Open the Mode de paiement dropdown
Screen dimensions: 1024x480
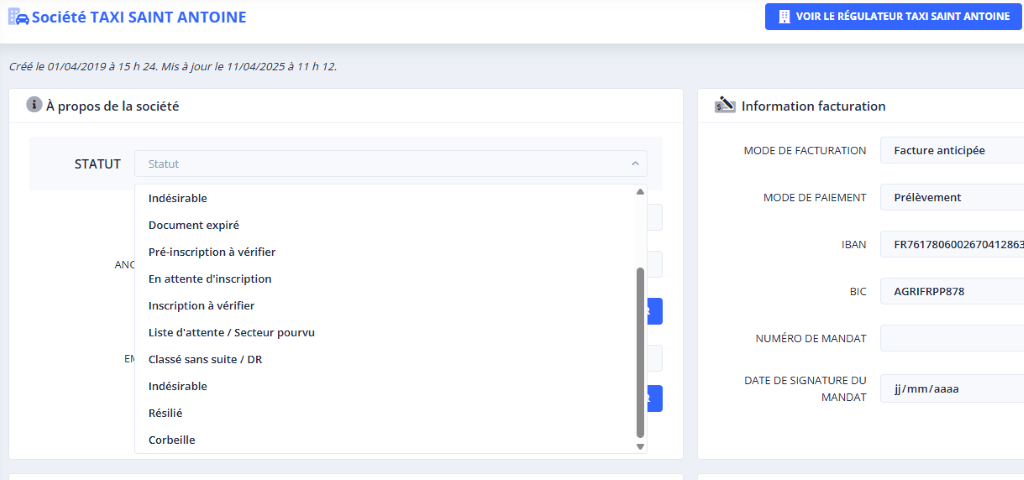[x=952, y=197]
